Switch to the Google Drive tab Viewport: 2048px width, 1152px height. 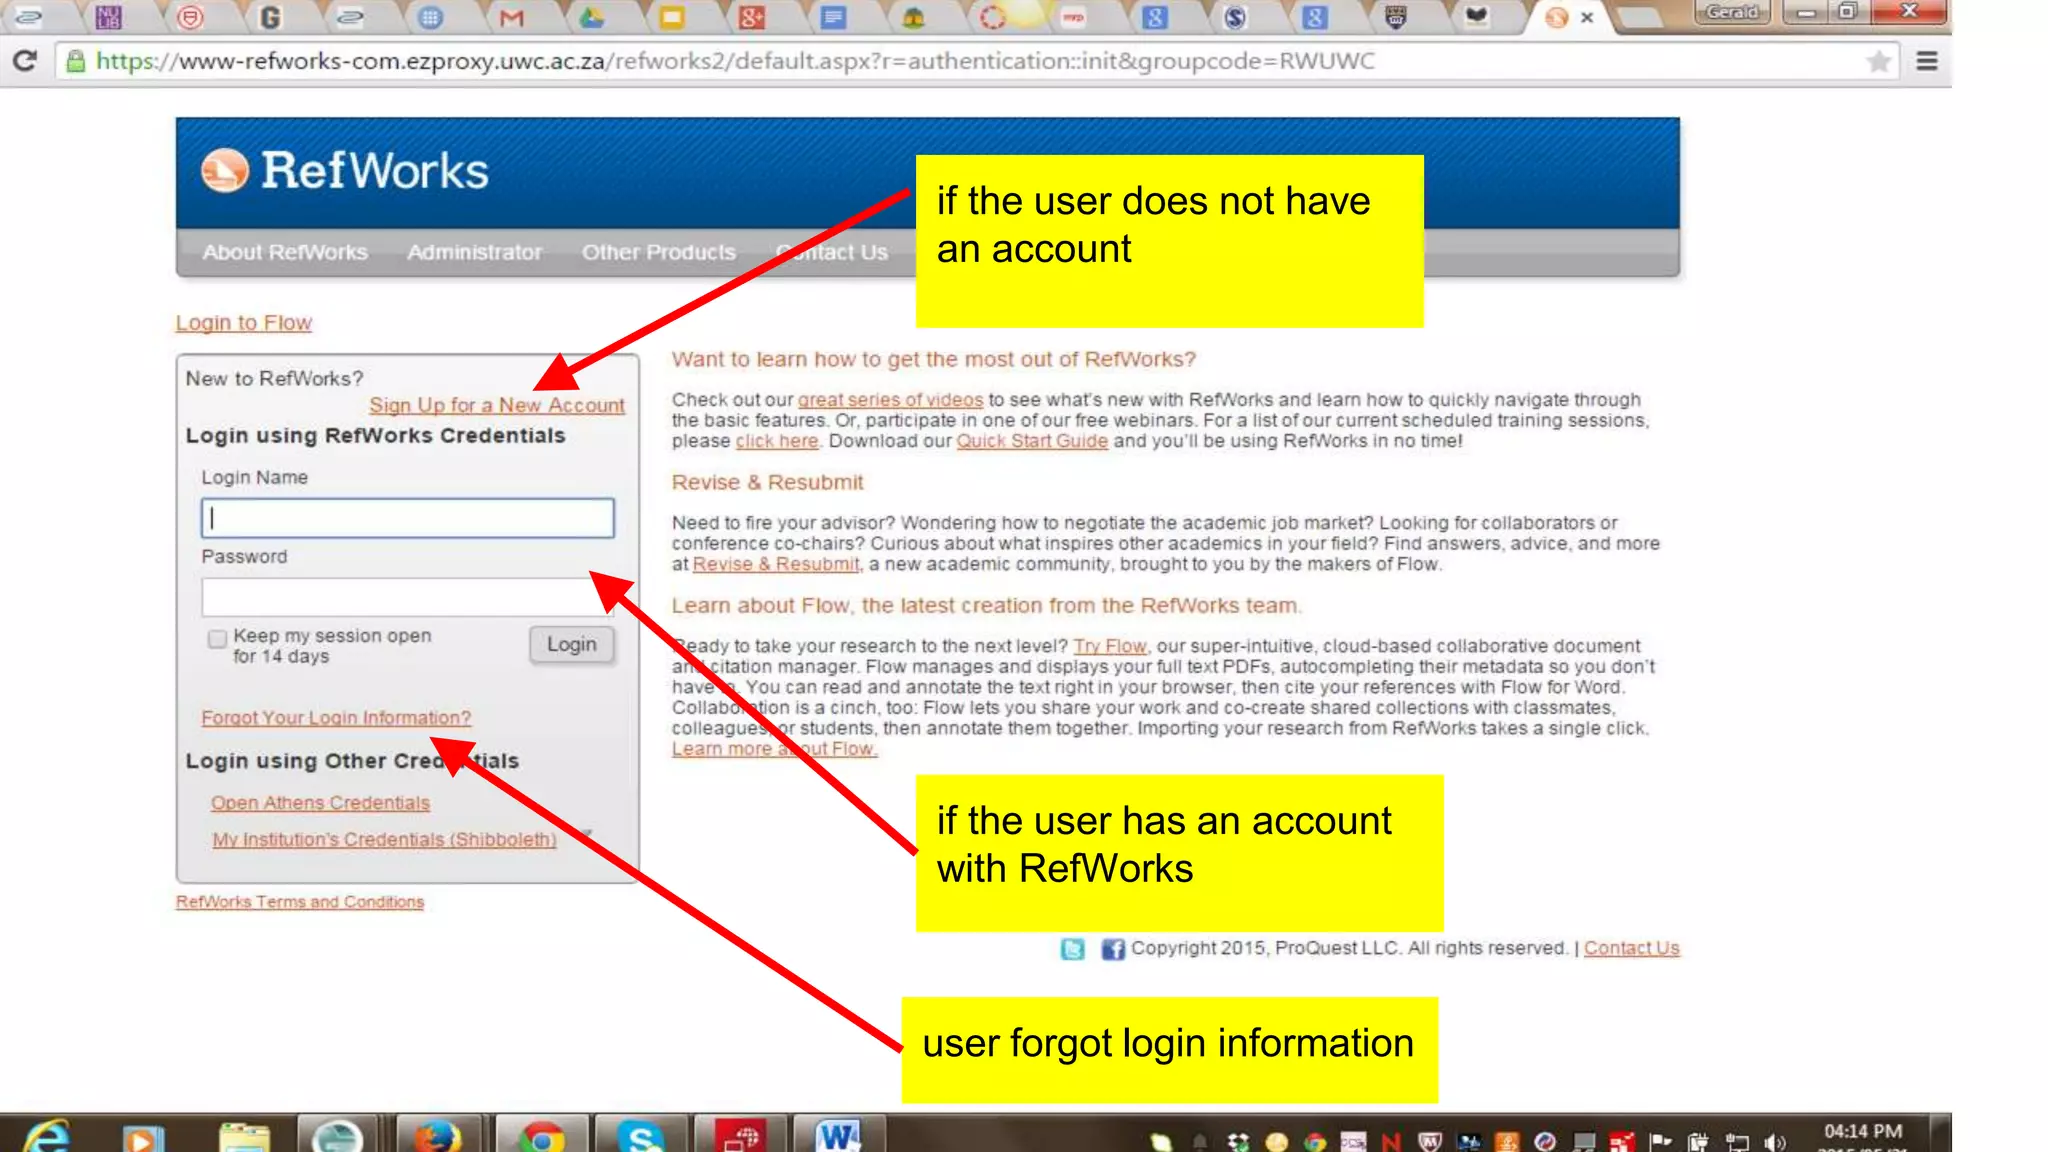click(592, 17)
